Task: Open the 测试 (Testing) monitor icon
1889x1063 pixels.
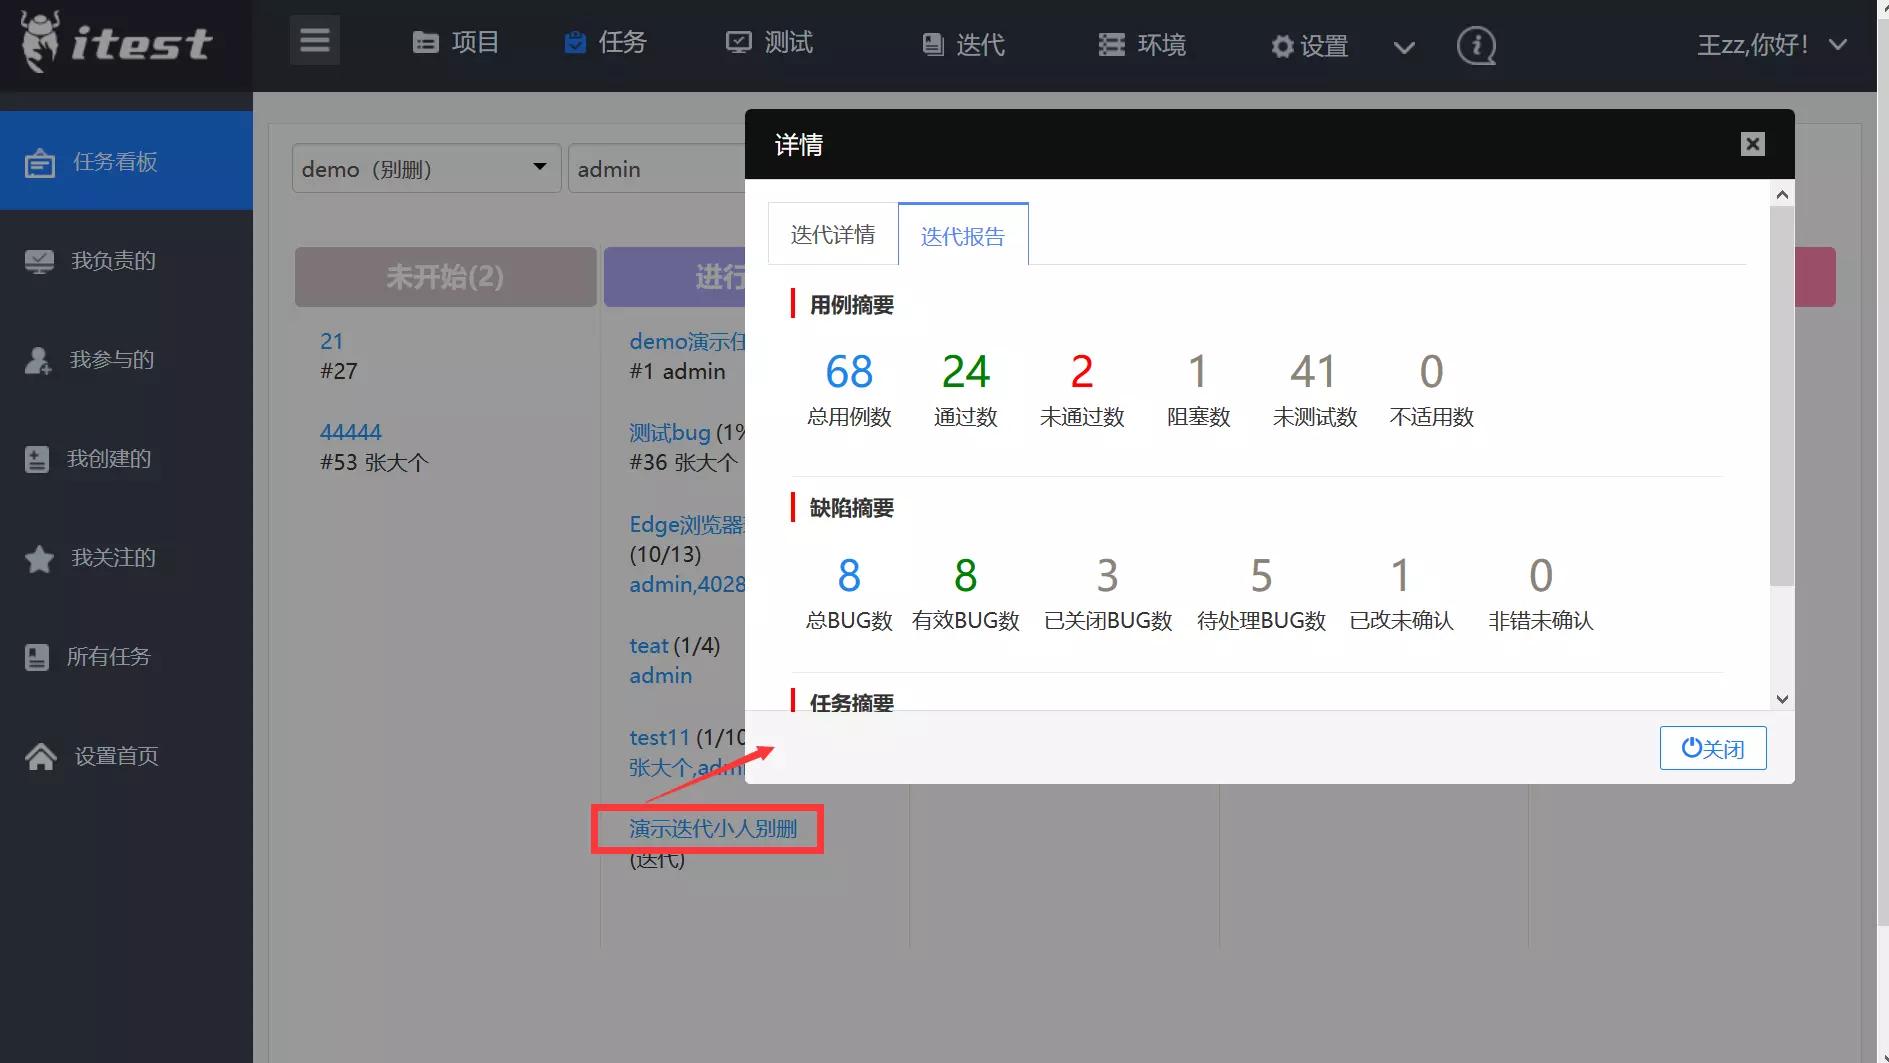Action: (737, 42)
